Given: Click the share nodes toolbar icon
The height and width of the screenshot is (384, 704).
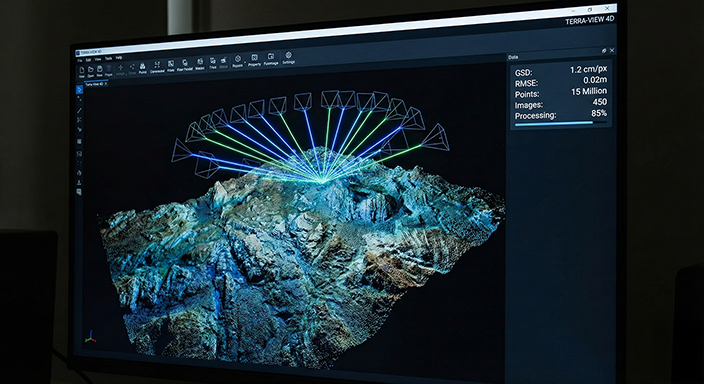Looking at the screenshot, I should pos(132,67).
